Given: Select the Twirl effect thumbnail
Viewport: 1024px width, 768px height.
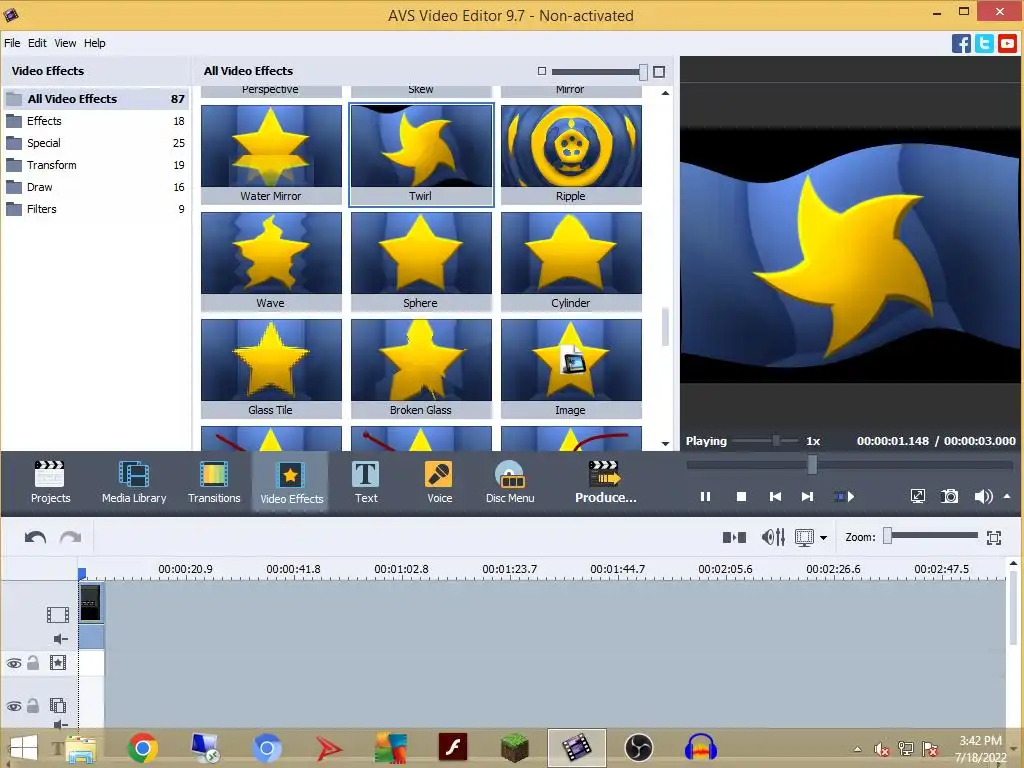Looking at the screenshot, I should point(421,154).
